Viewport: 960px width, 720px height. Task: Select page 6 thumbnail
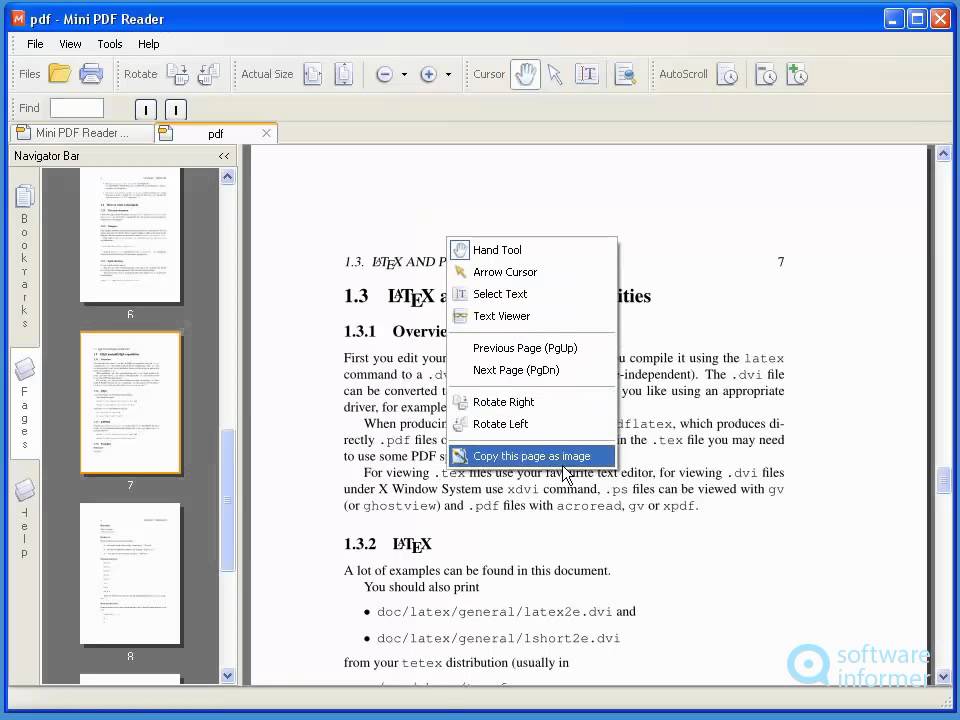coord(130,236)
